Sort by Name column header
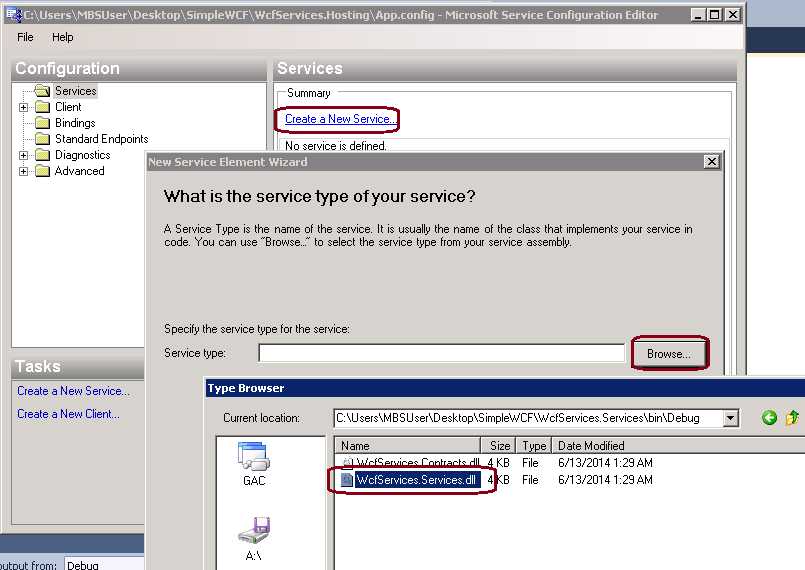This screenshot has height=570, width=805. pos(408,446)
